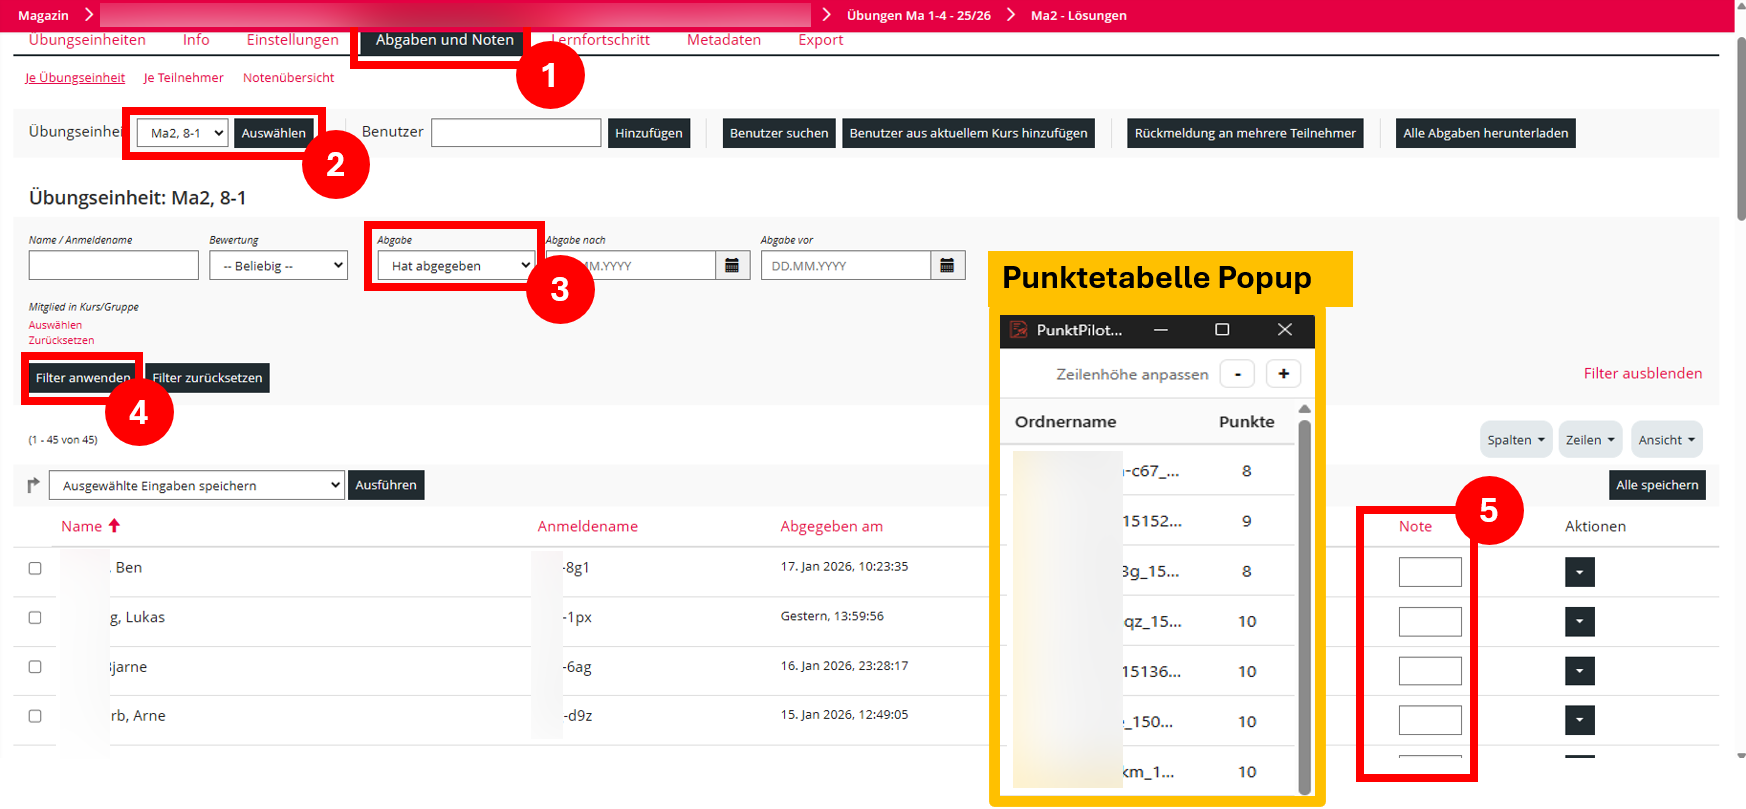Click the Note input field for Ben
The width and height of the screenshot is (1746, 809).
[1430, 572]
